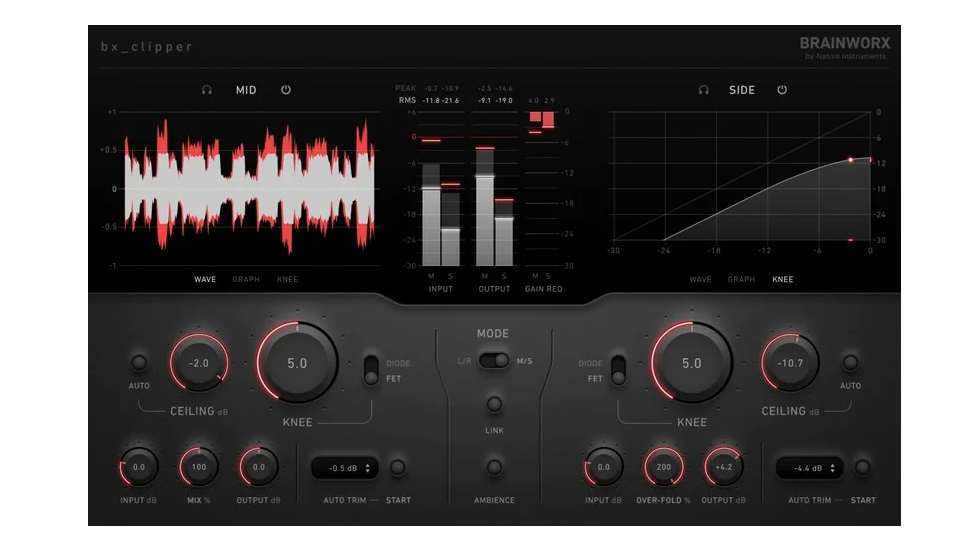Click the SIDE ceiling knob at -10.7
The image size is (979, 553).
click(790, 363)
